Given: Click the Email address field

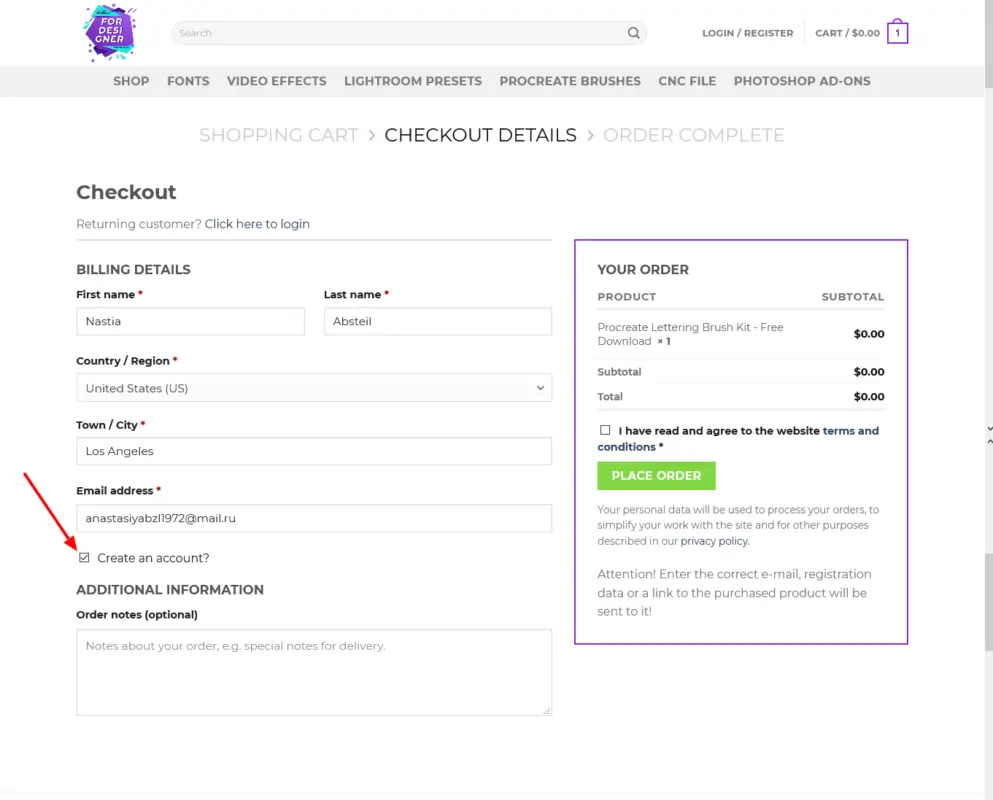Looking at the screenshot, I should [x=314, y=518].
